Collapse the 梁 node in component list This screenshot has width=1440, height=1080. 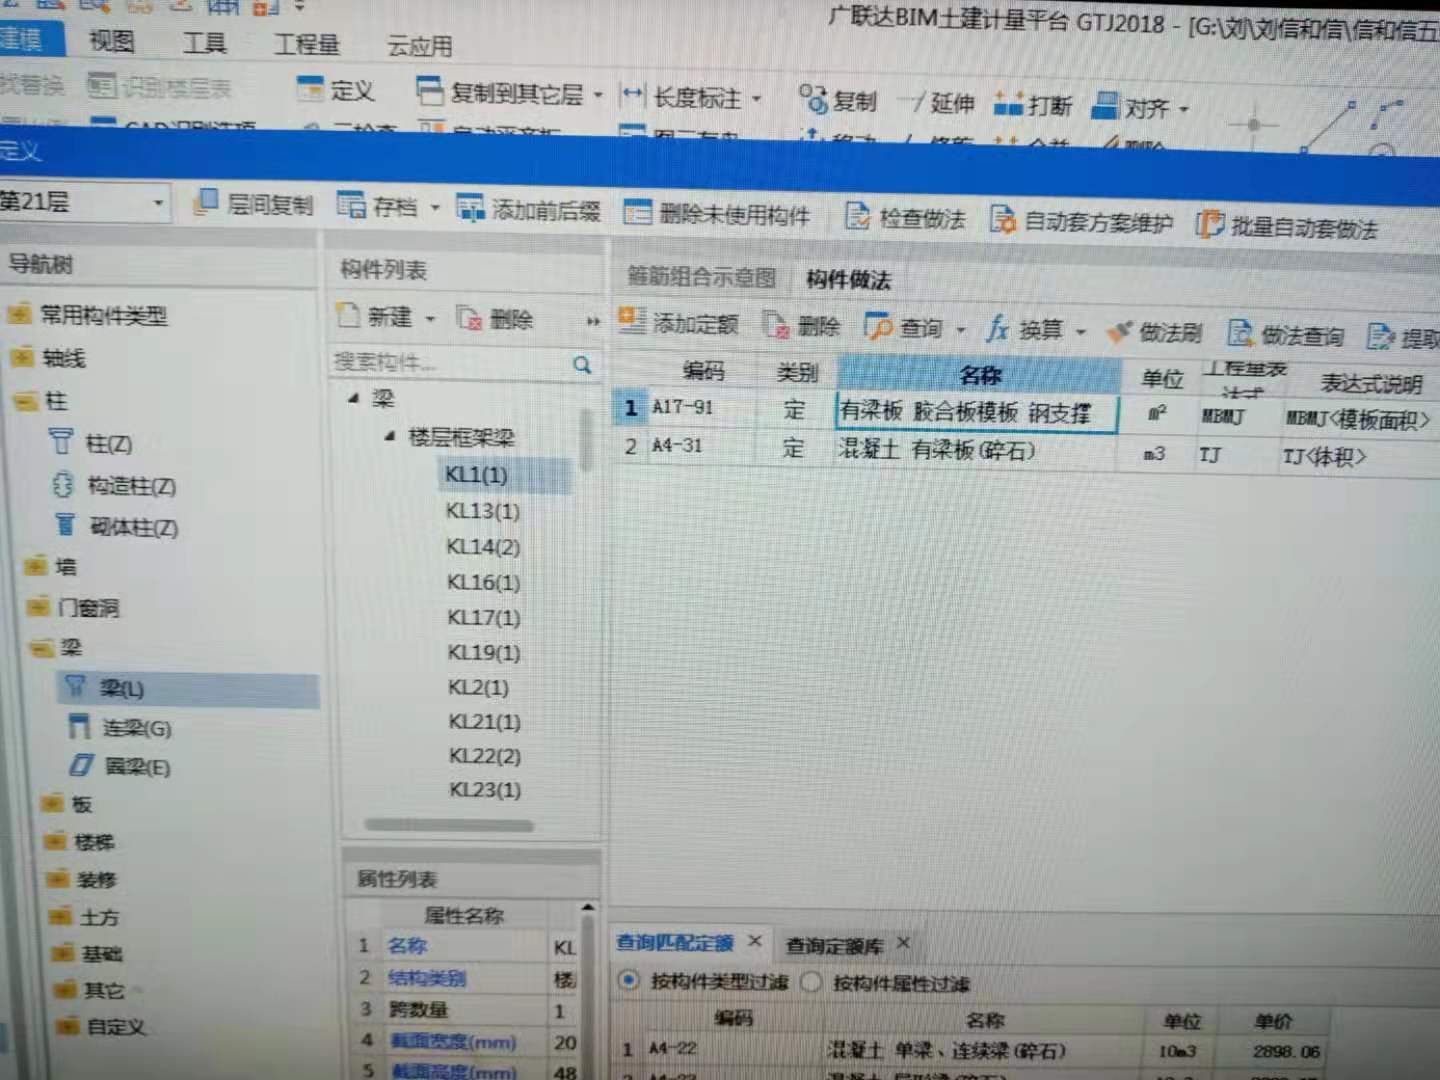click(x=354, y=398)
